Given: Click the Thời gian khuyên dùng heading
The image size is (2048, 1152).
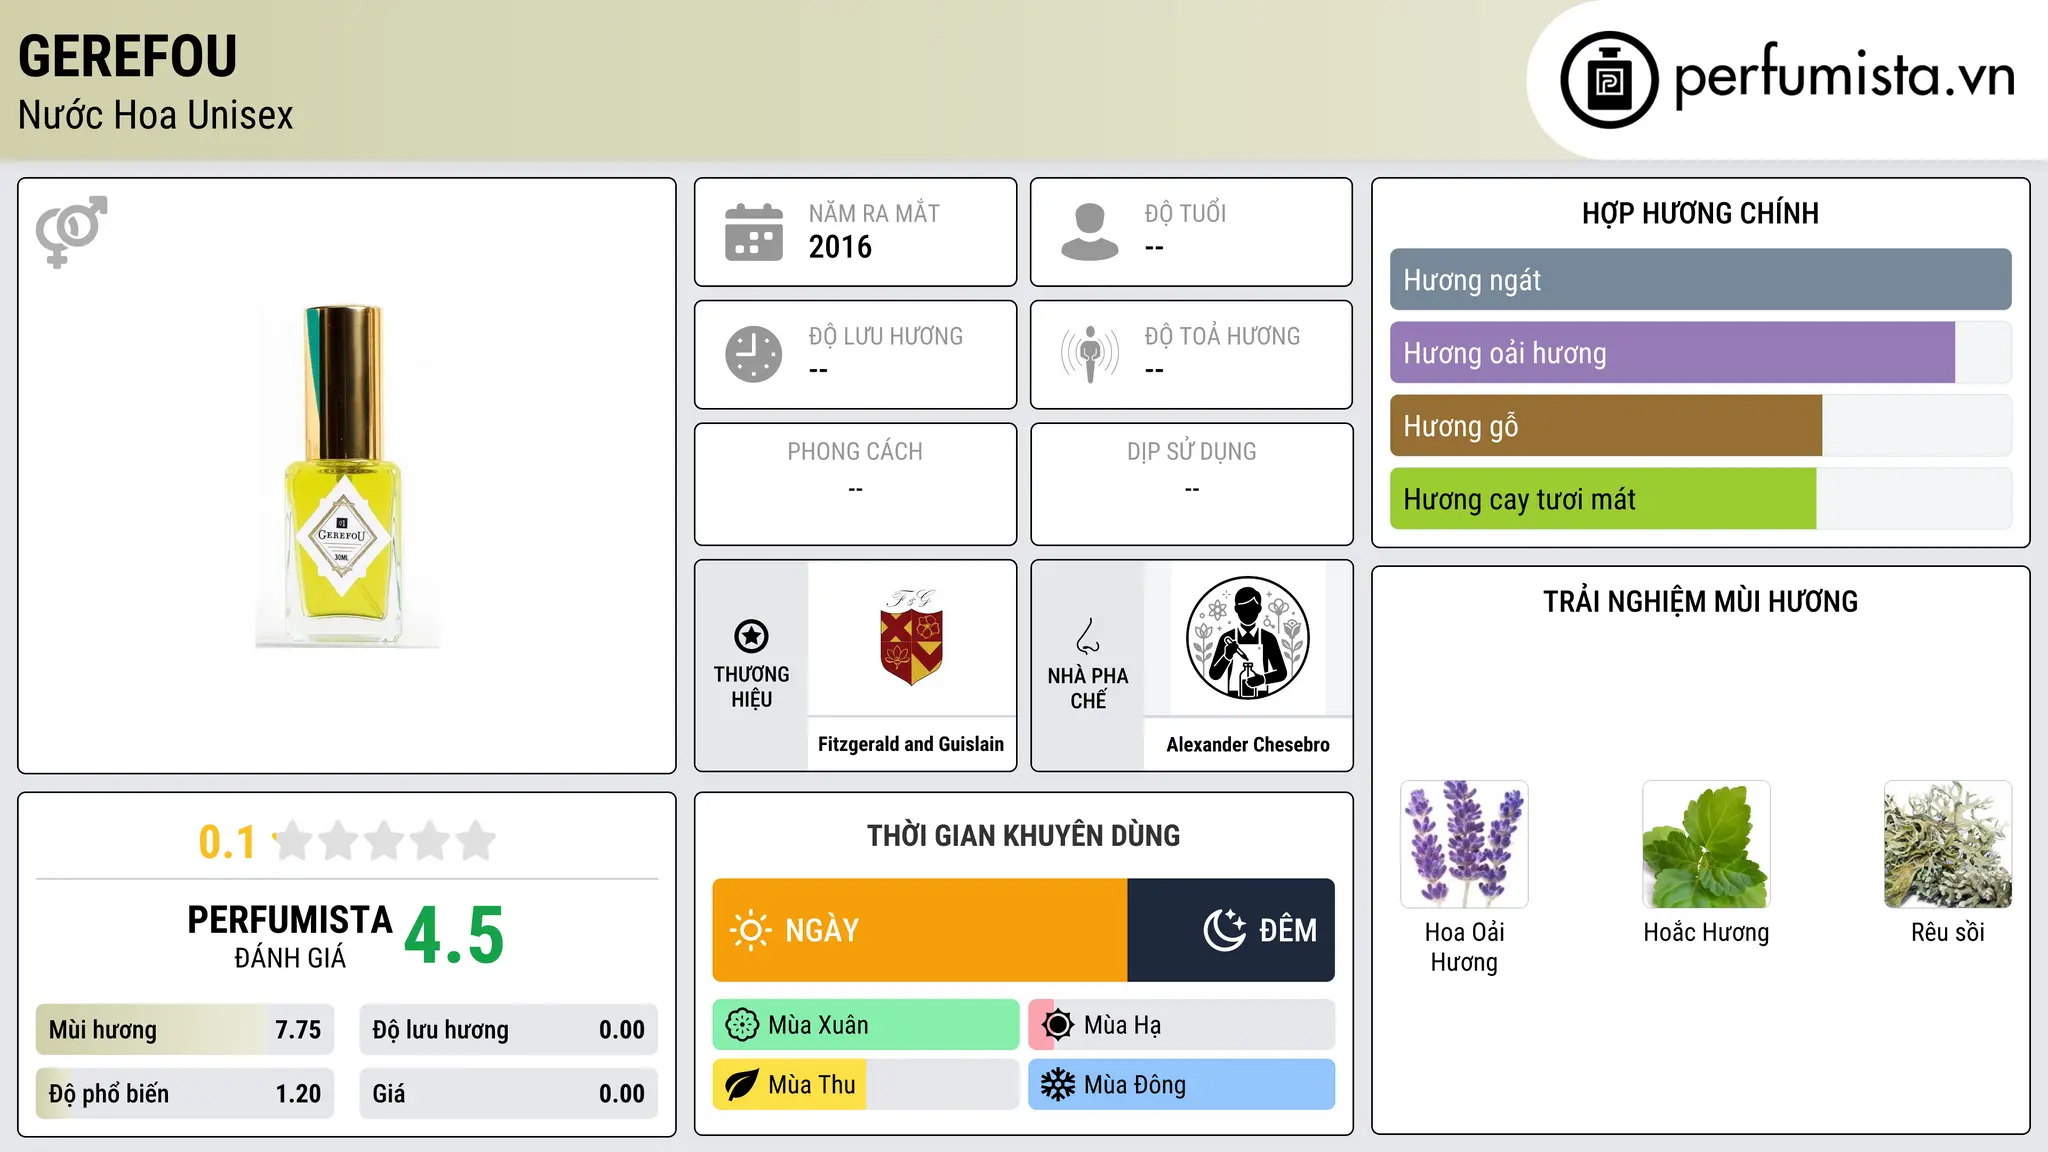Looking at the screenshot, I should pyautogui.click(x=1023, y=835).
